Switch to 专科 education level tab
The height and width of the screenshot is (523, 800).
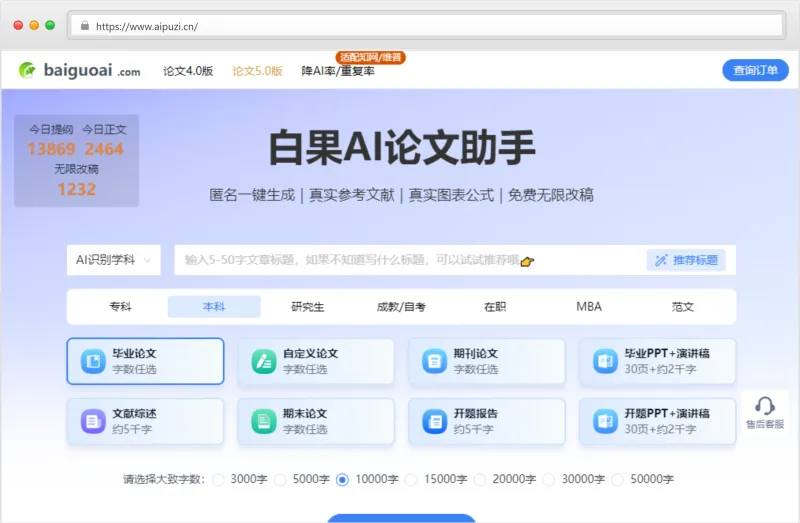tap(120, 307)
